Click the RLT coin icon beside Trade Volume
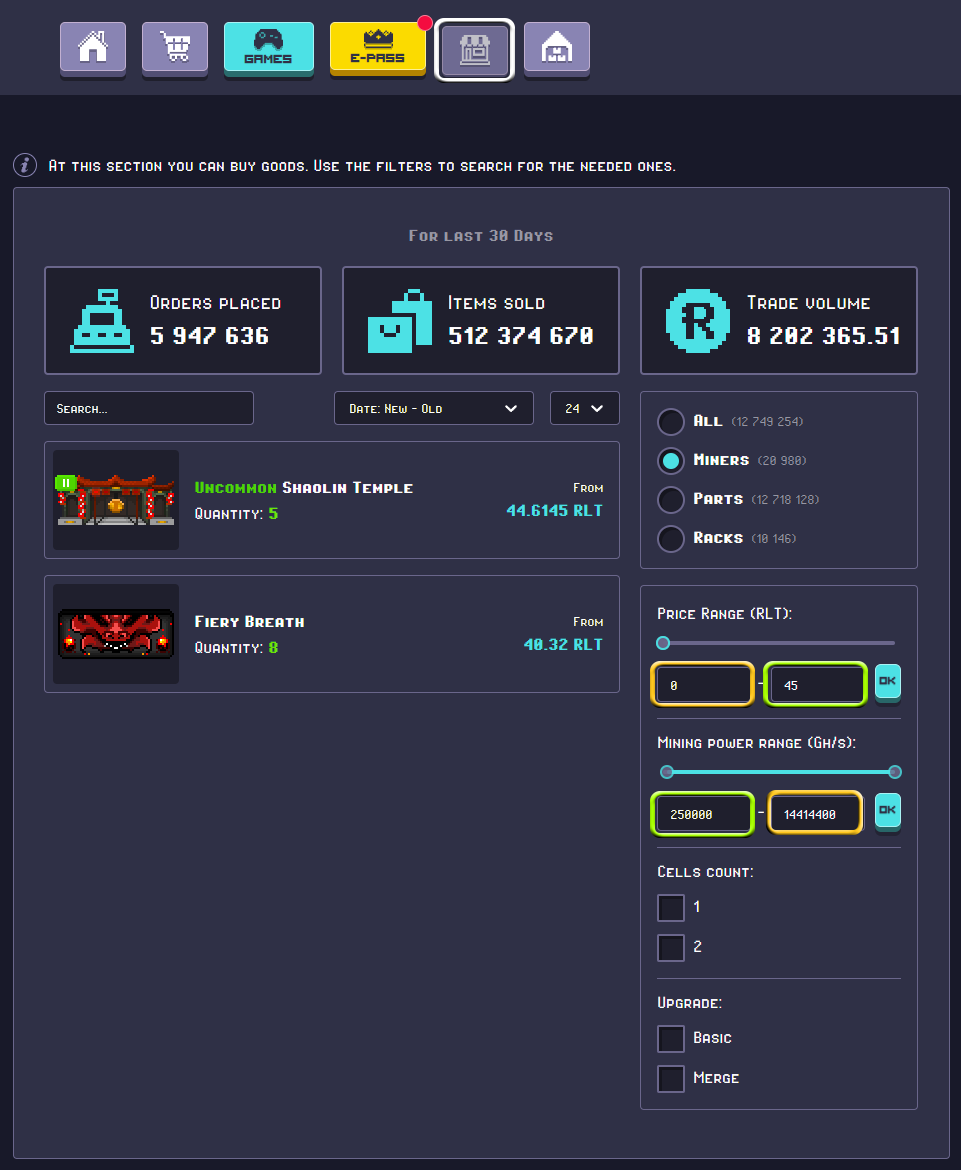Image resolution: width=961 pixels, height=1170 pixels. [x=697, y=321]
